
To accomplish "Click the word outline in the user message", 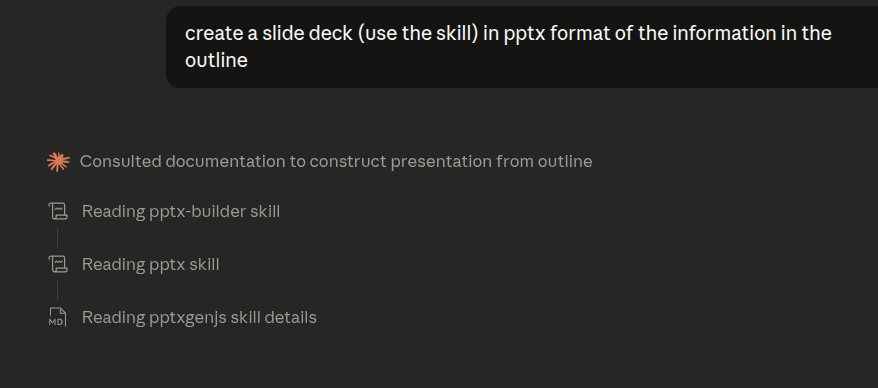I will point(216,60).
